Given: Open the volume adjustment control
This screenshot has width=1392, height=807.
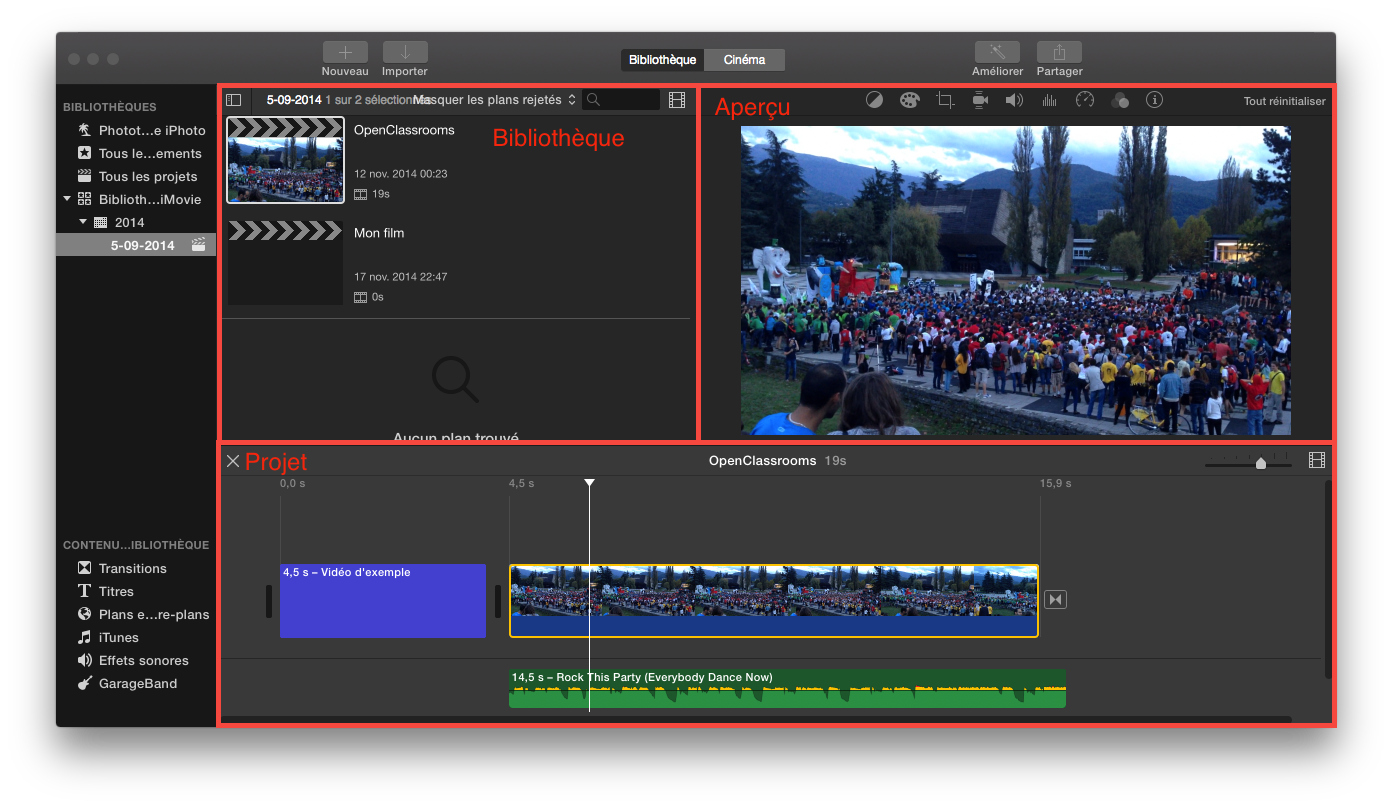Looking at the screenshot, I should pyautogui.click(x=1013, y=100).
